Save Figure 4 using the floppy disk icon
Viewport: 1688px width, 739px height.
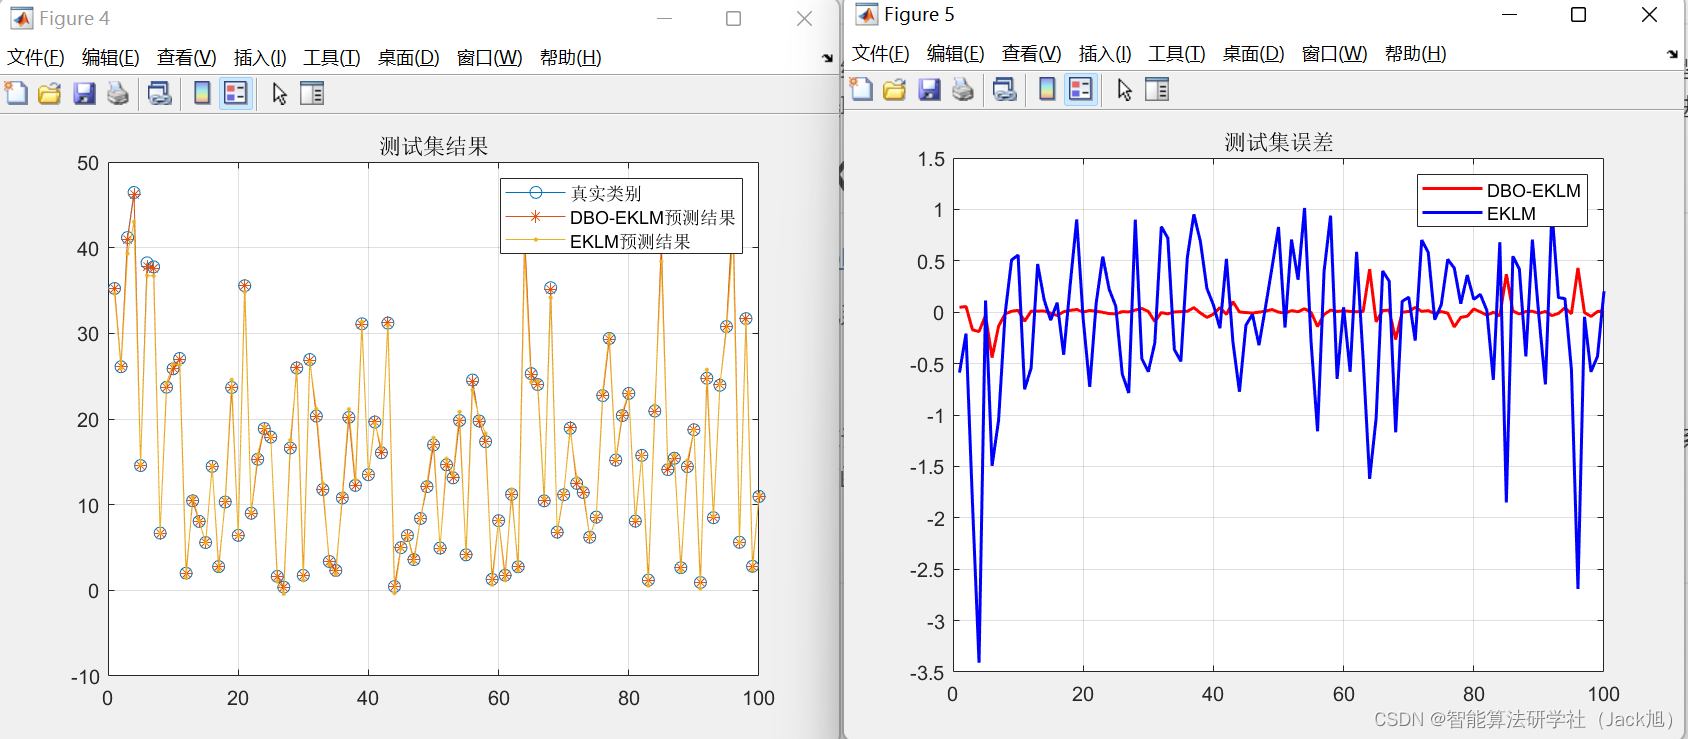click(x=84, y=93)
